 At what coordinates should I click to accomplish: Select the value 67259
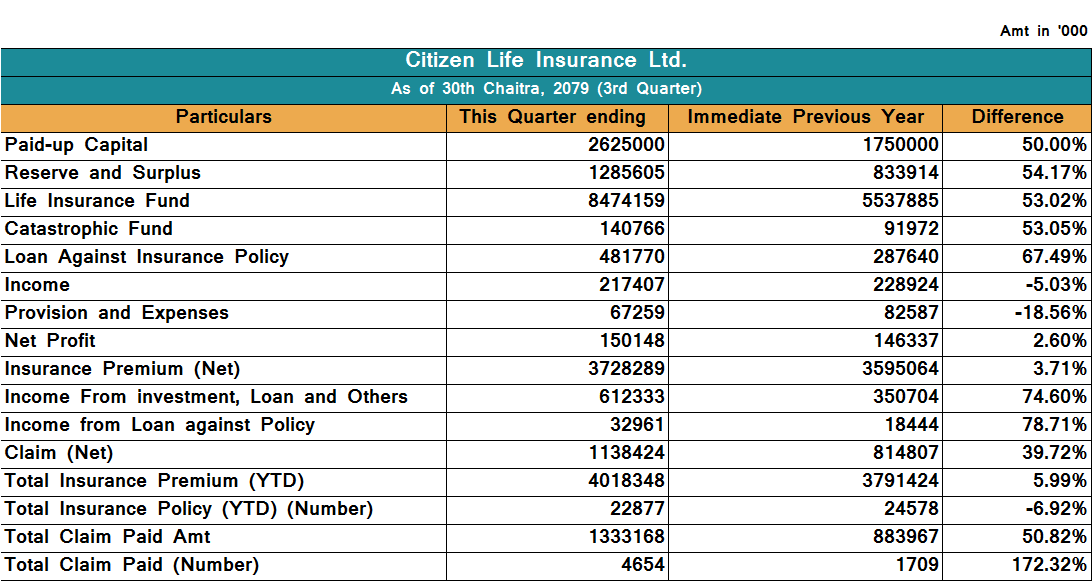coord(637,313)
